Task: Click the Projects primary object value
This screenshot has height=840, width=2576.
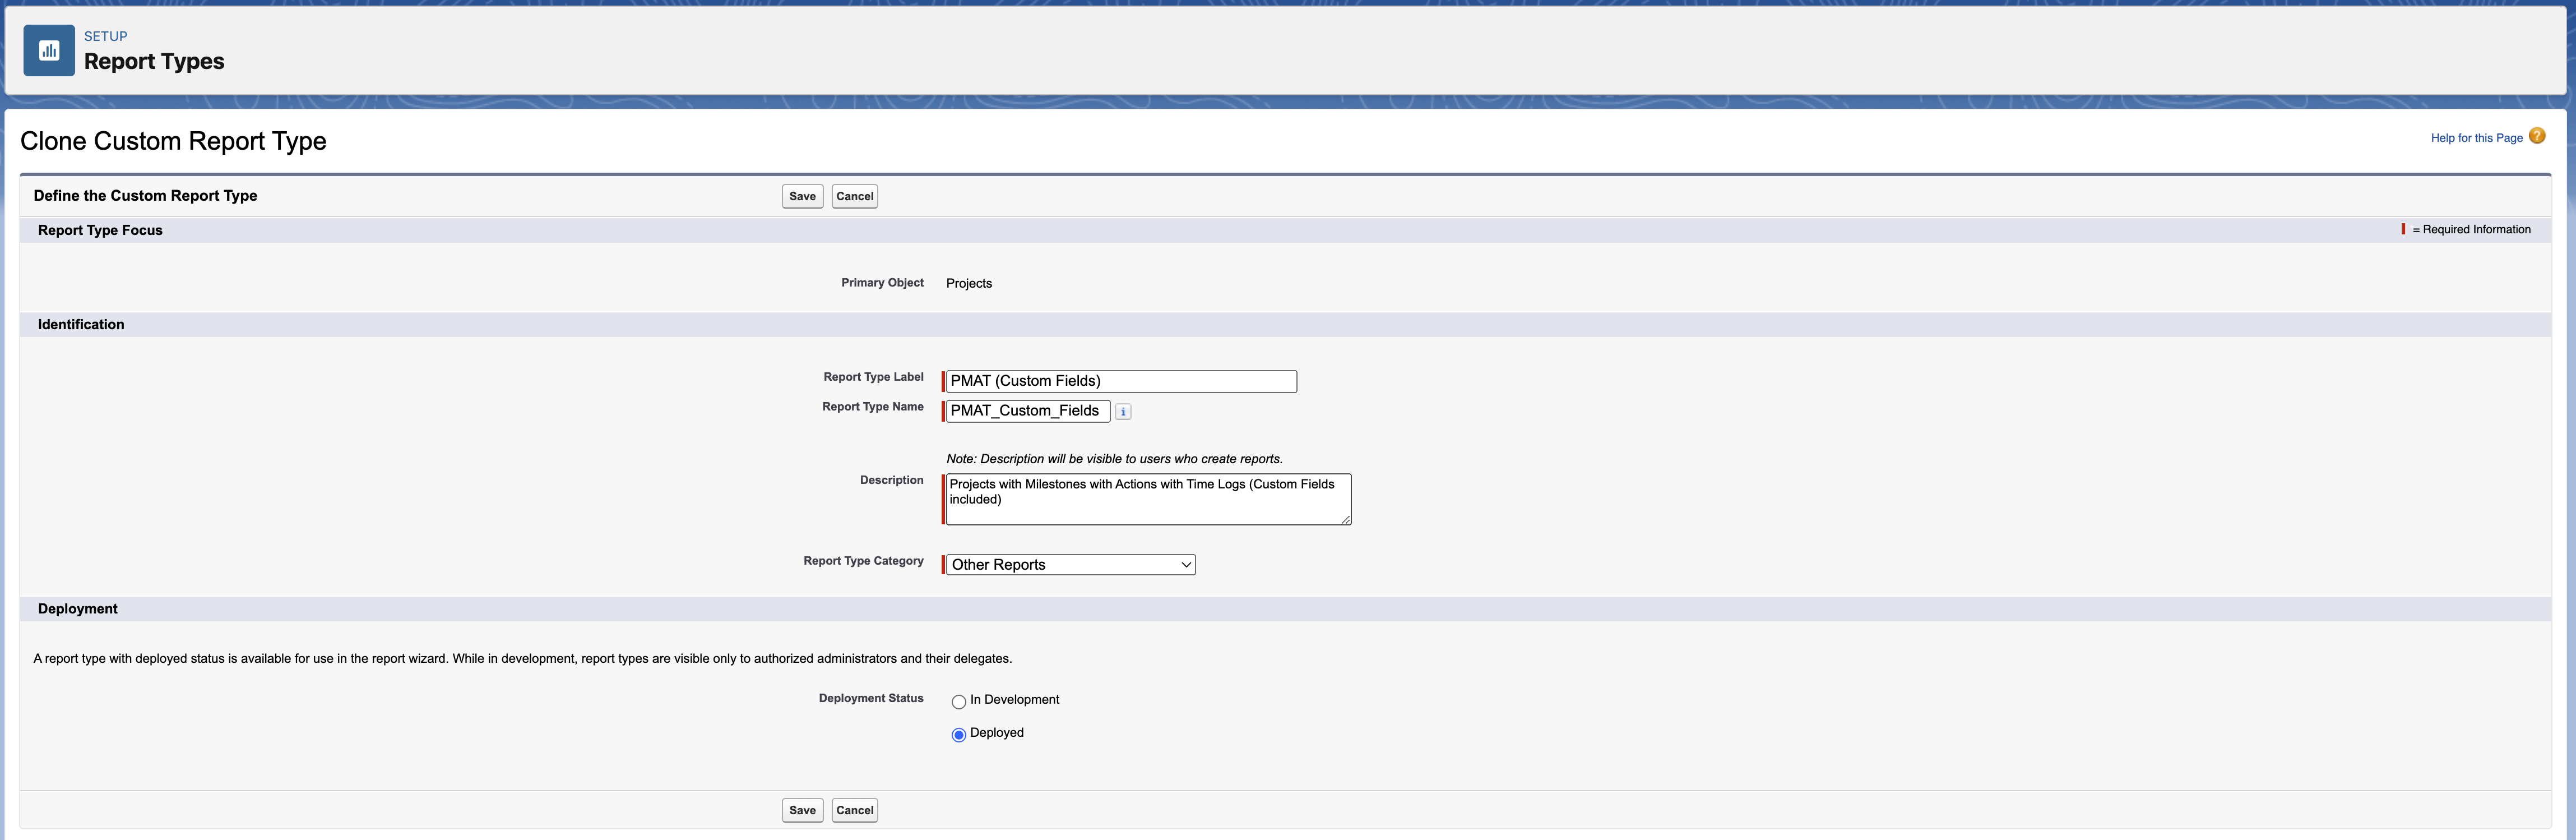Action: [x=969, y=283]
